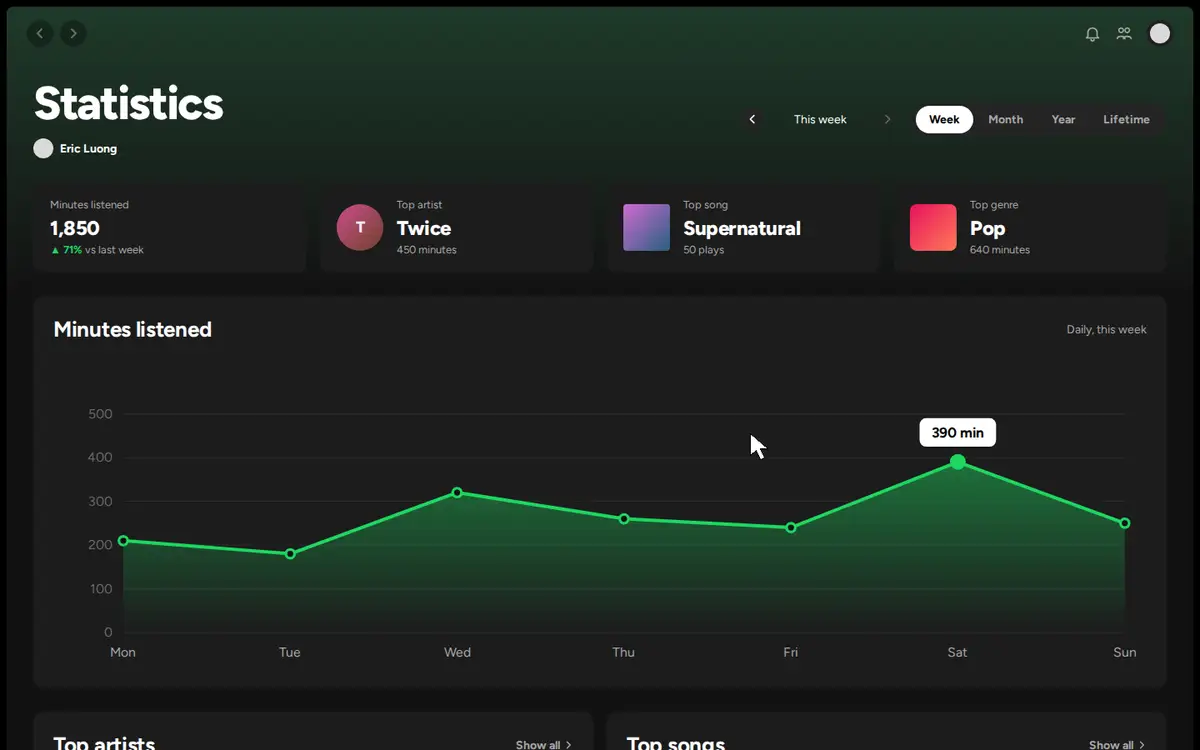Select the Week tab
The height and width of the screenshot is (750, 1200).
click(944, 119)
